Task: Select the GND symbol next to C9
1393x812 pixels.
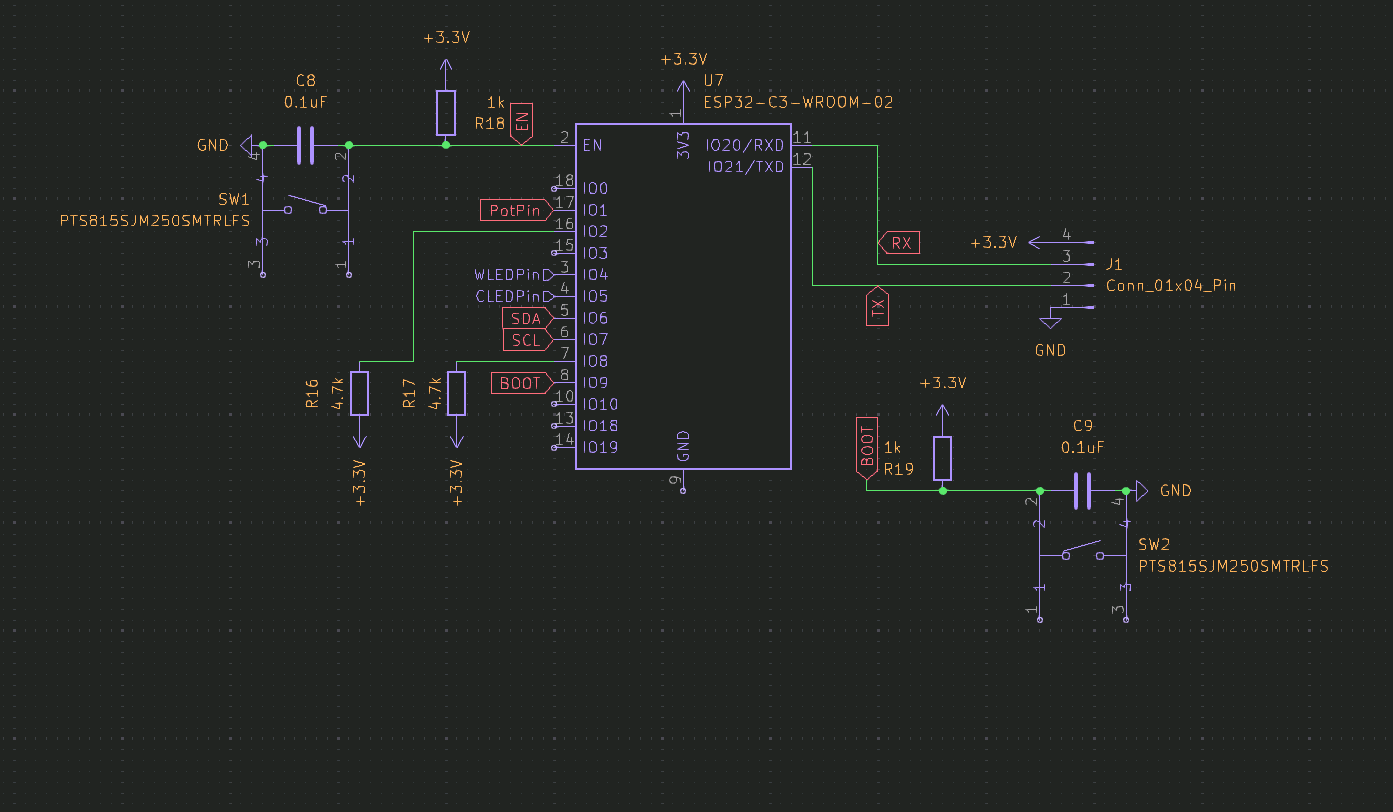Action: (x=1141, y=491)
